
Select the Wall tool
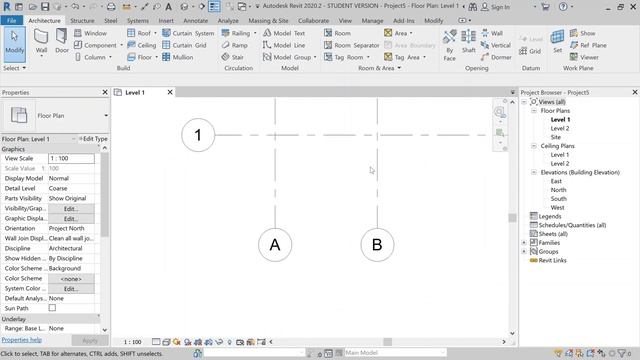pos(41,42)
